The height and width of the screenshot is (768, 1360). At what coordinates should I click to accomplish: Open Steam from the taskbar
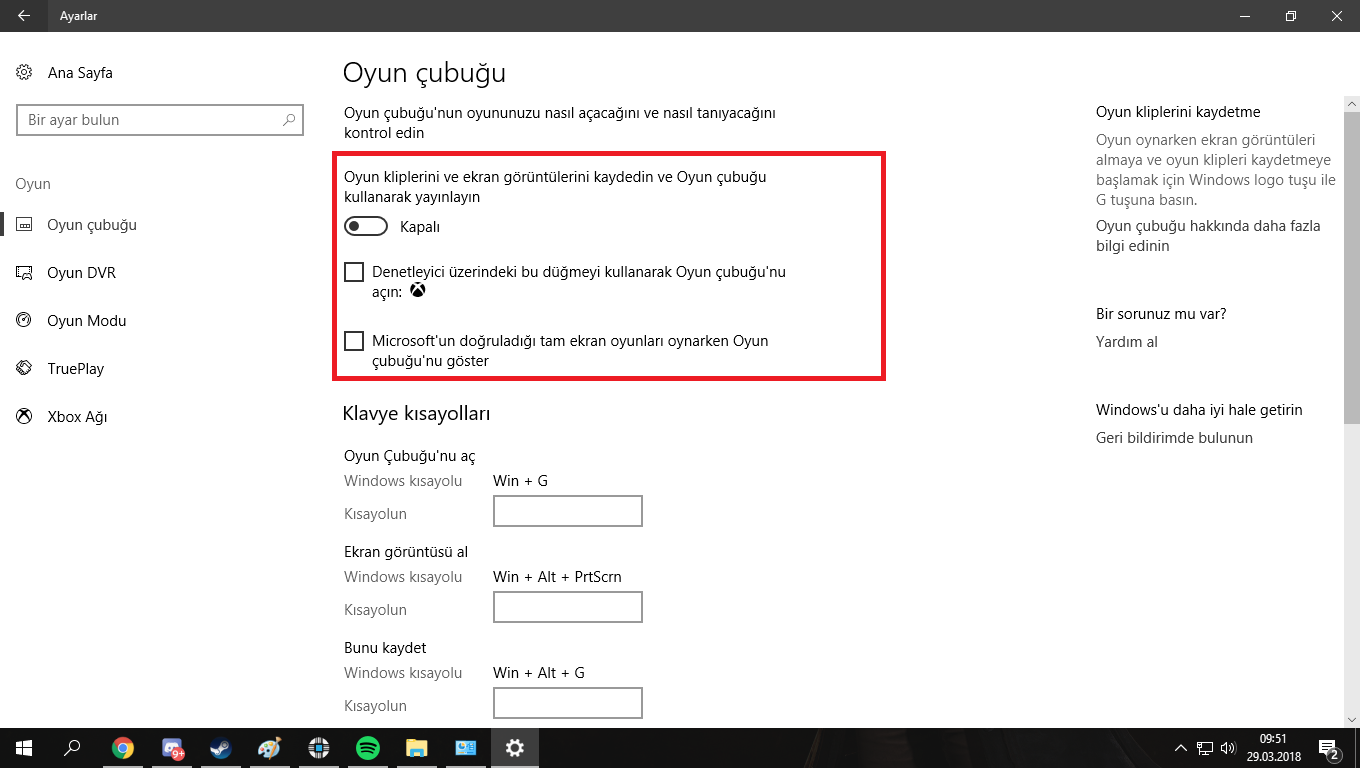[x=221, y=748]
